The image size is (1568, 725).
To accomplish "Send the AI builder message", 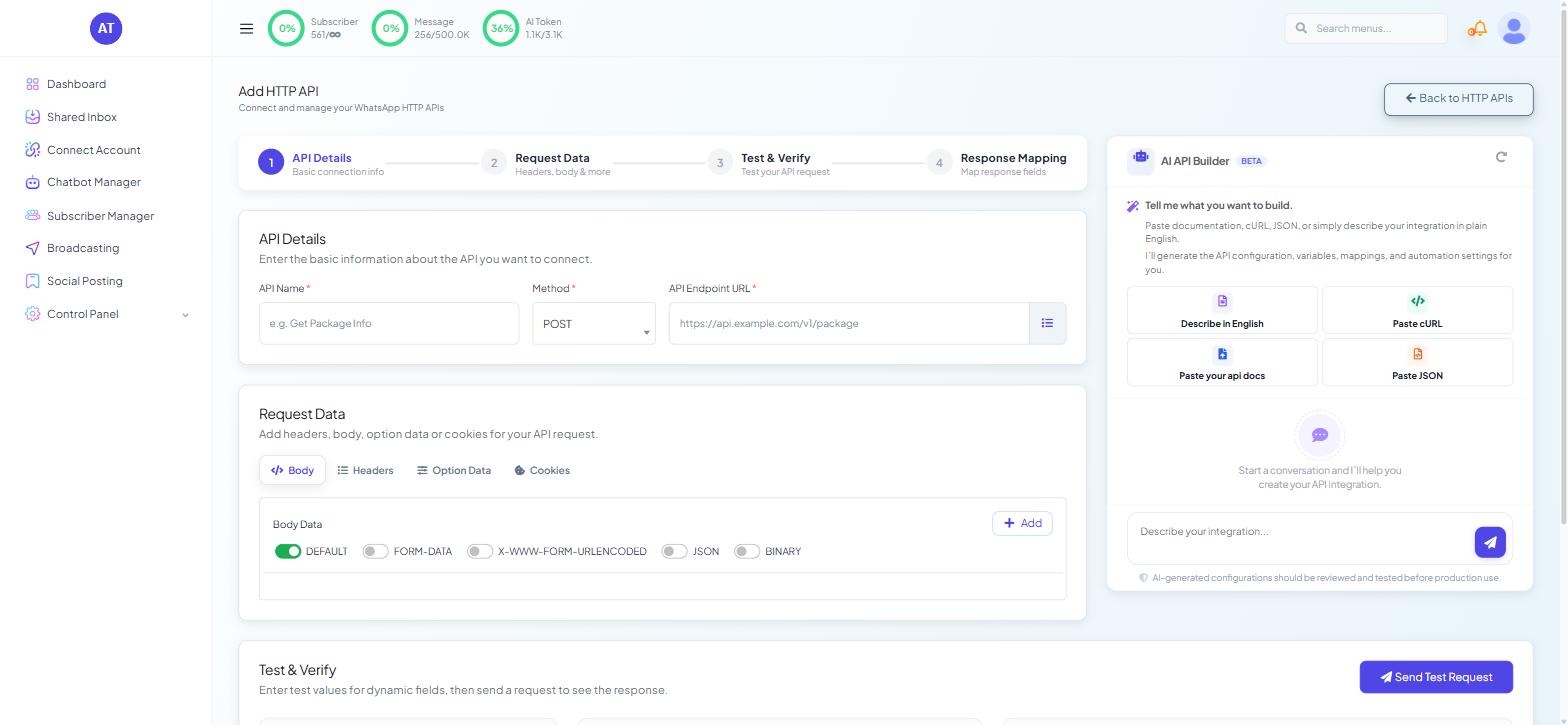I will [1490, 542].
